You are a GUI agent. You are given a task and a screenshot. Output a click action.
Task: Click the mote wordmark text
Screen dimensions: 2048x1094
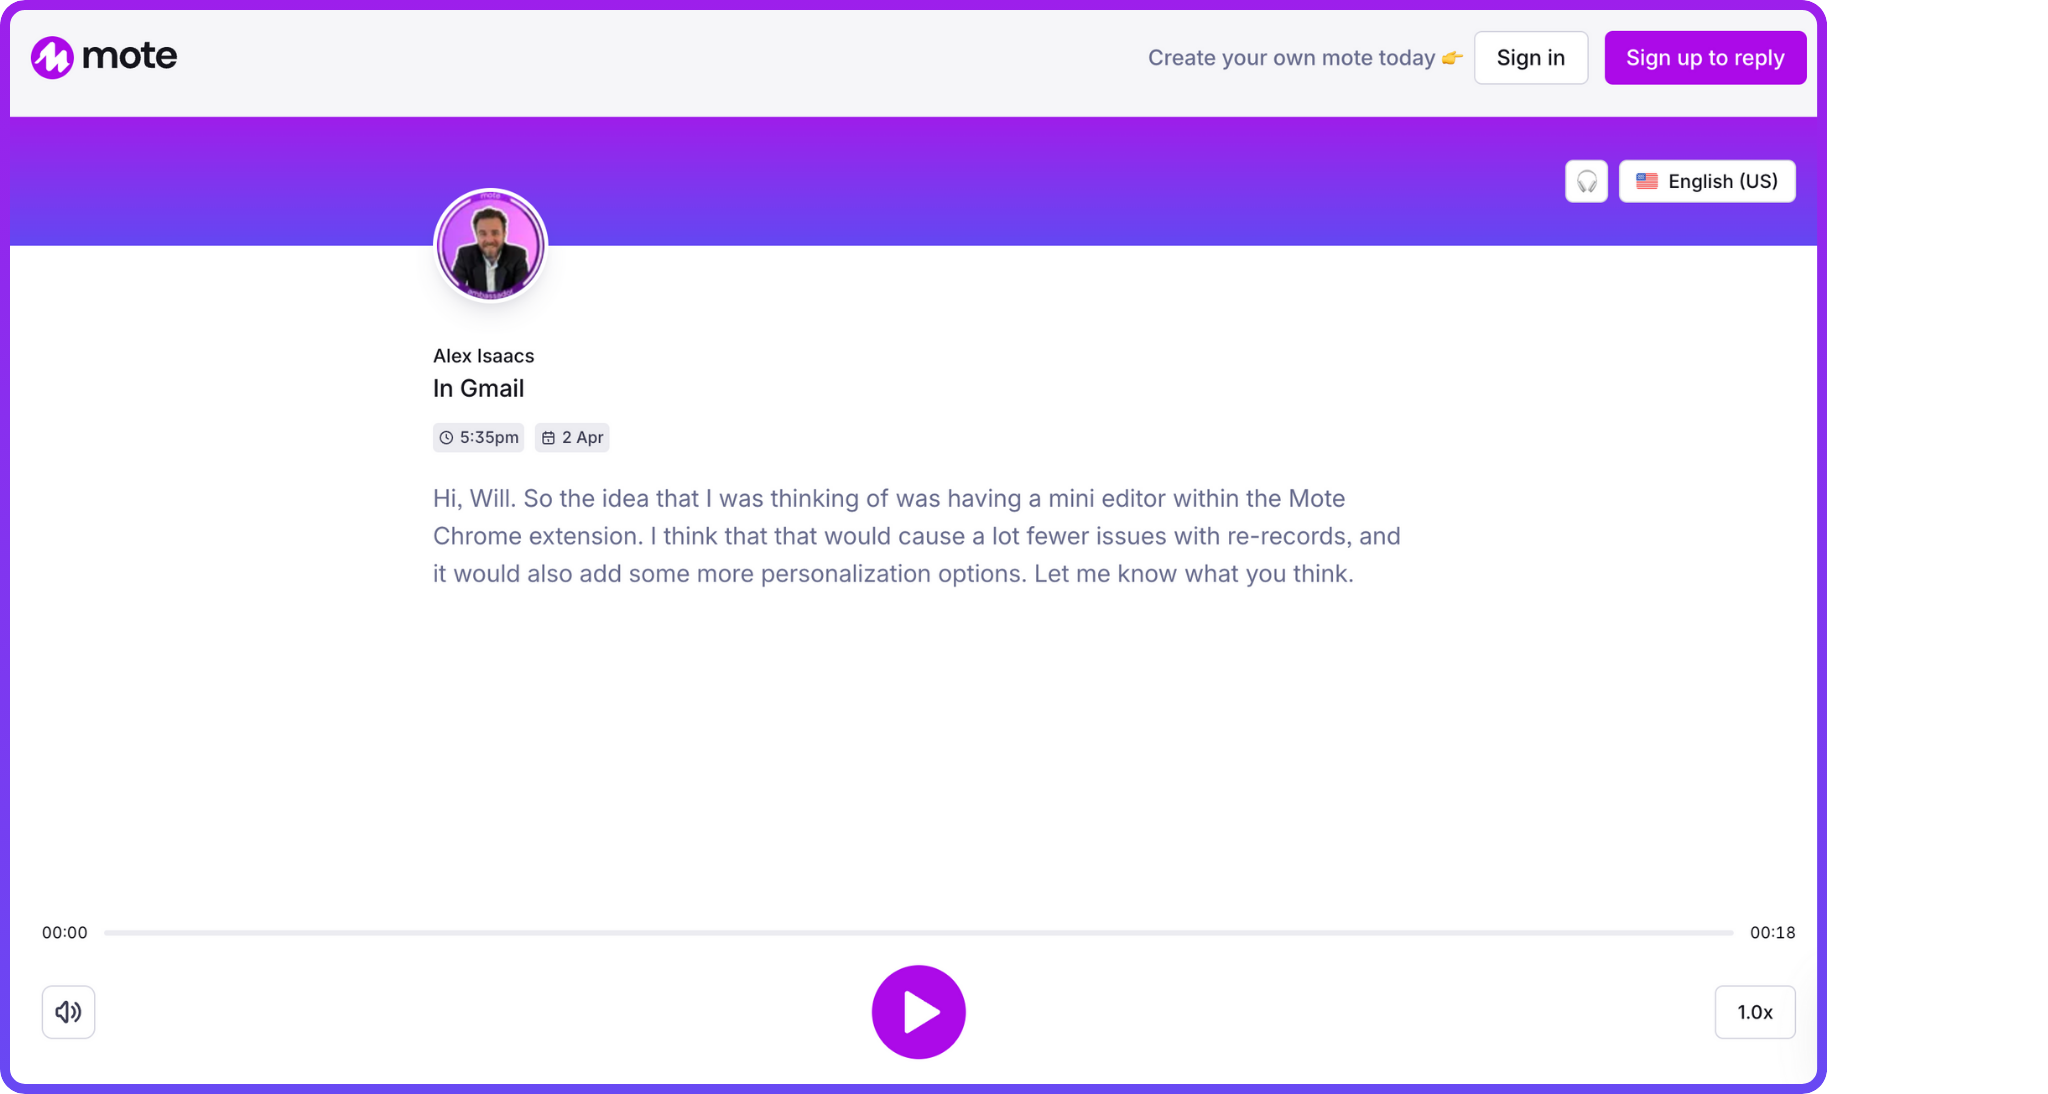tap(129, 56)
